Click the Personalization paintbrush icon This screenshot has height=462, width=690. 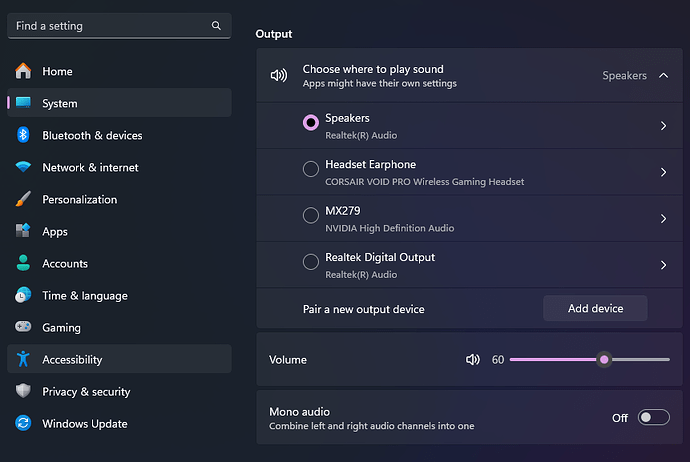(x=23, y=199)
